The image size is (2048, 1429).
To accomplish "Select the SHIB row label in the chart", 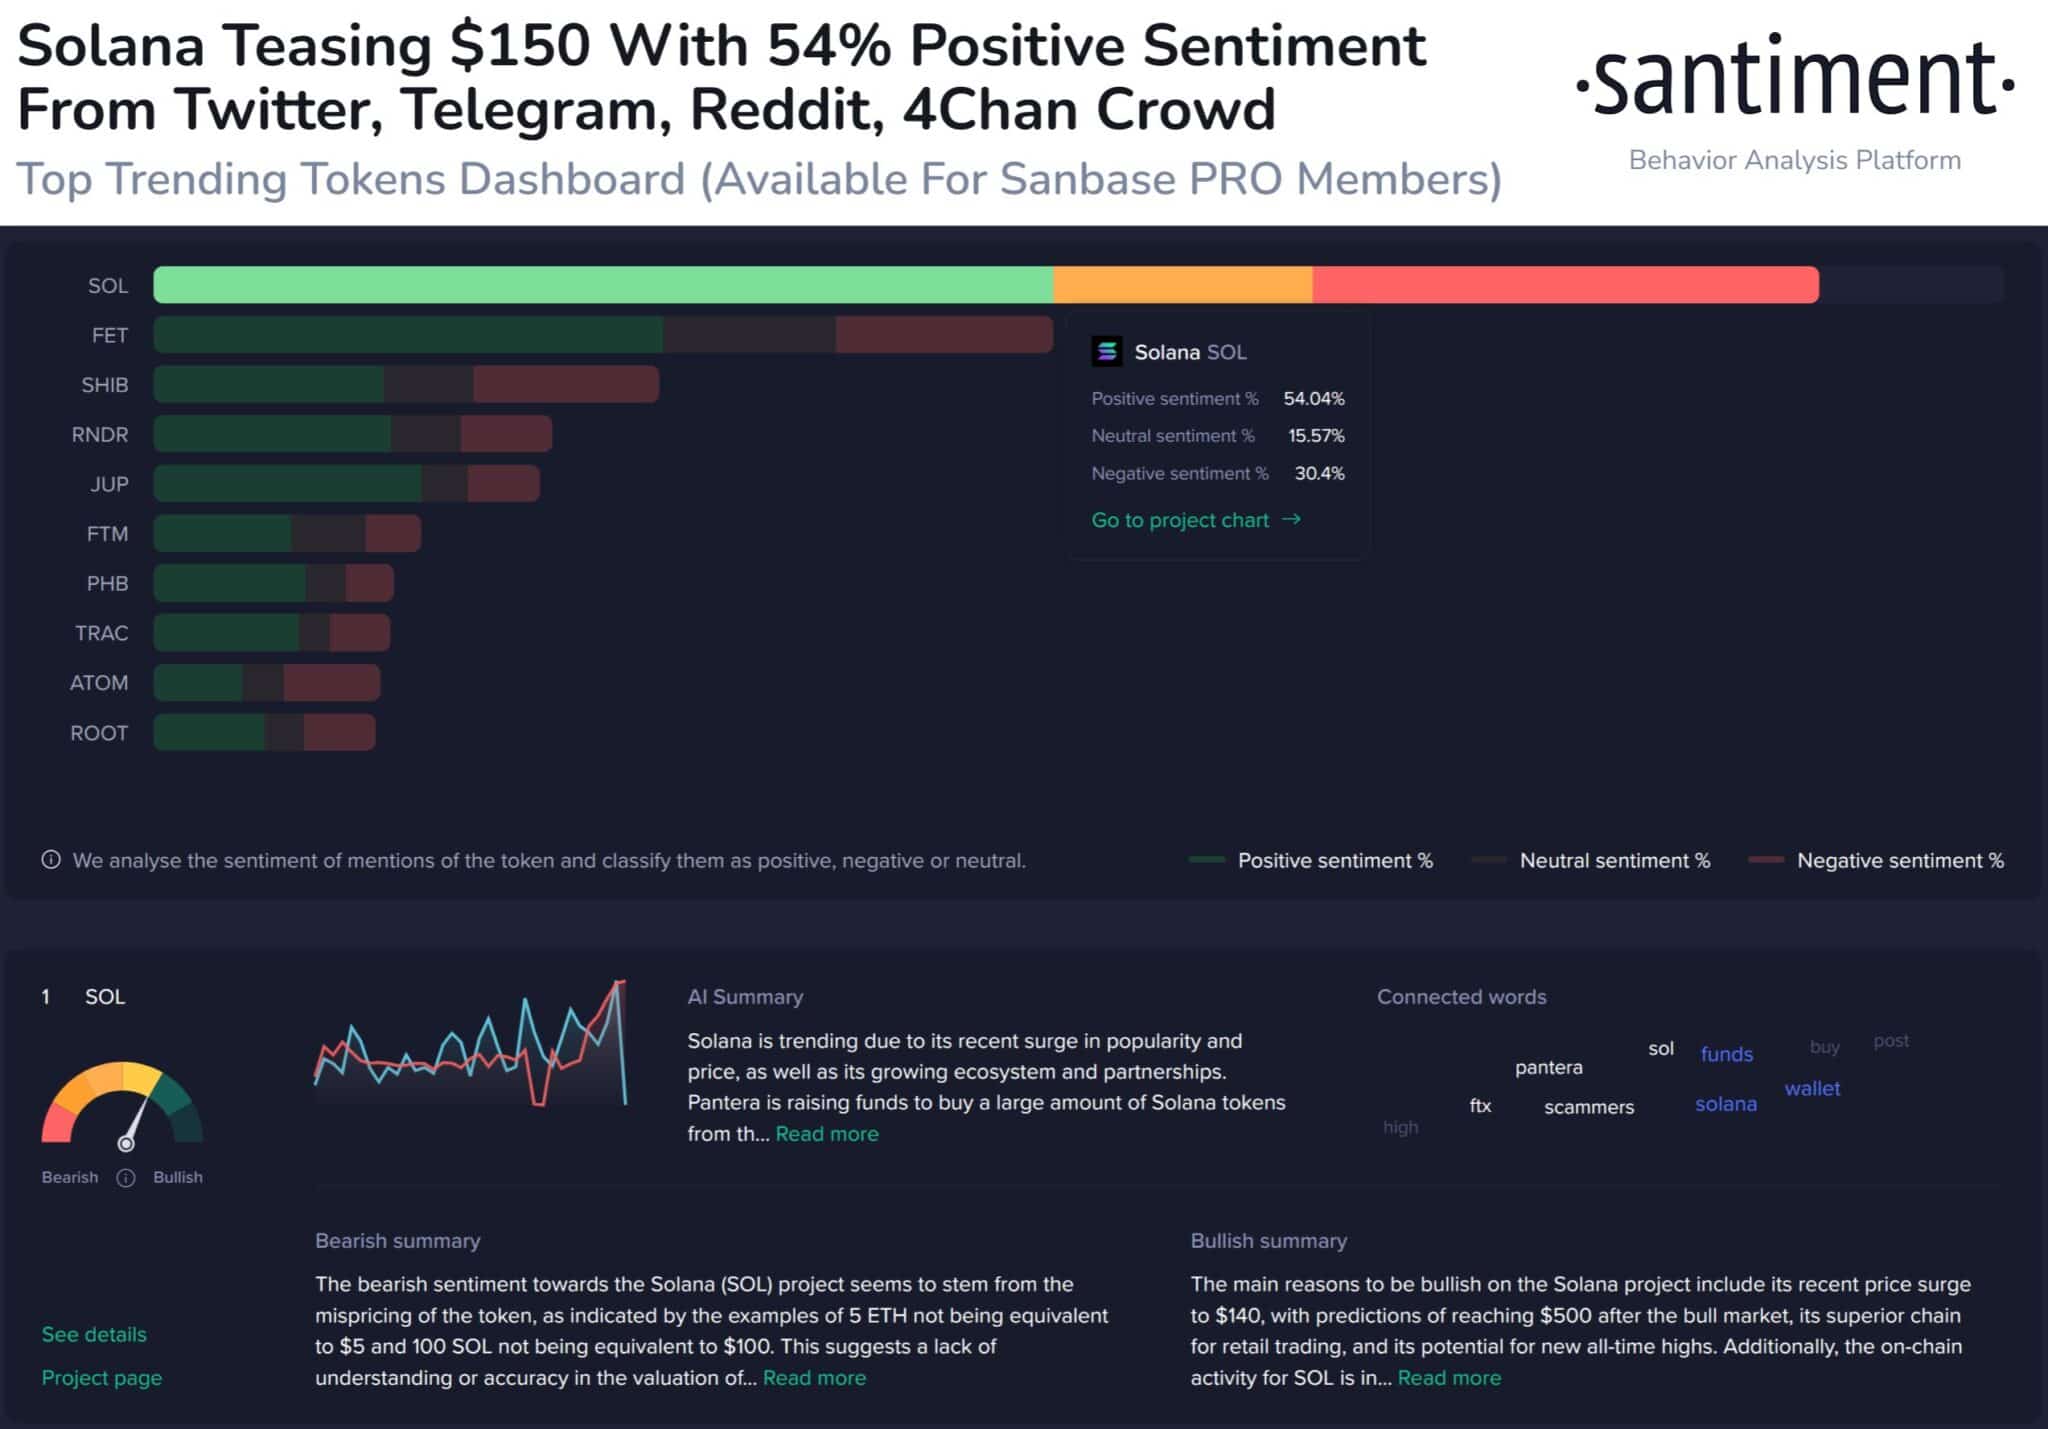I will click(x=104, y=385).
